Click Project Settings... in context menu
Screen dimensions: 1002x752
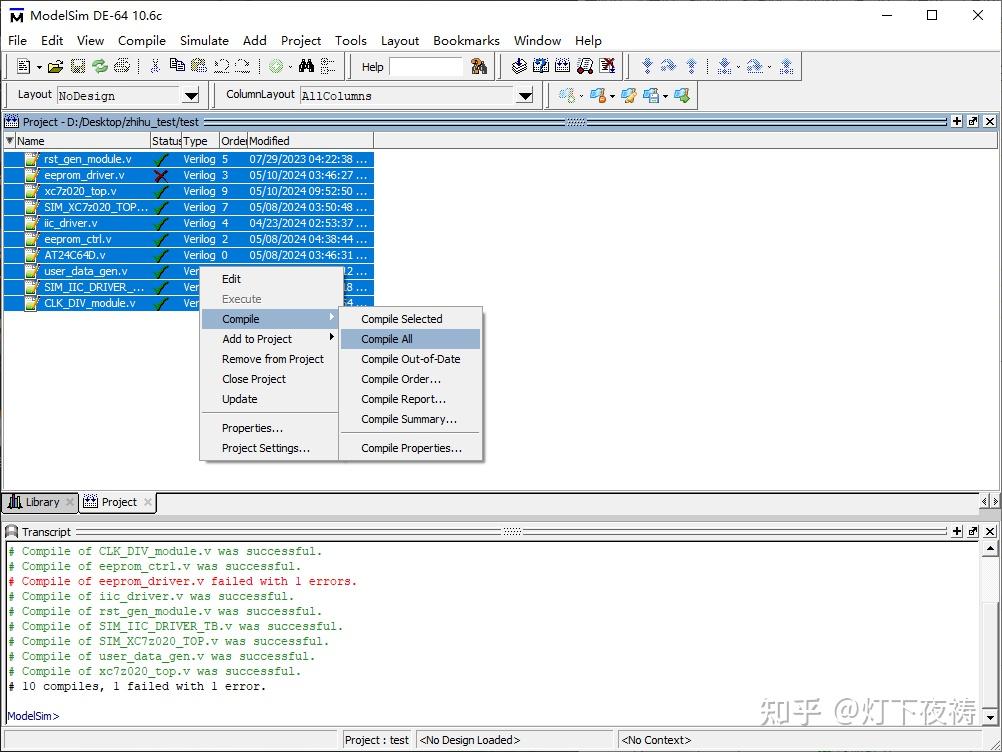266,448
